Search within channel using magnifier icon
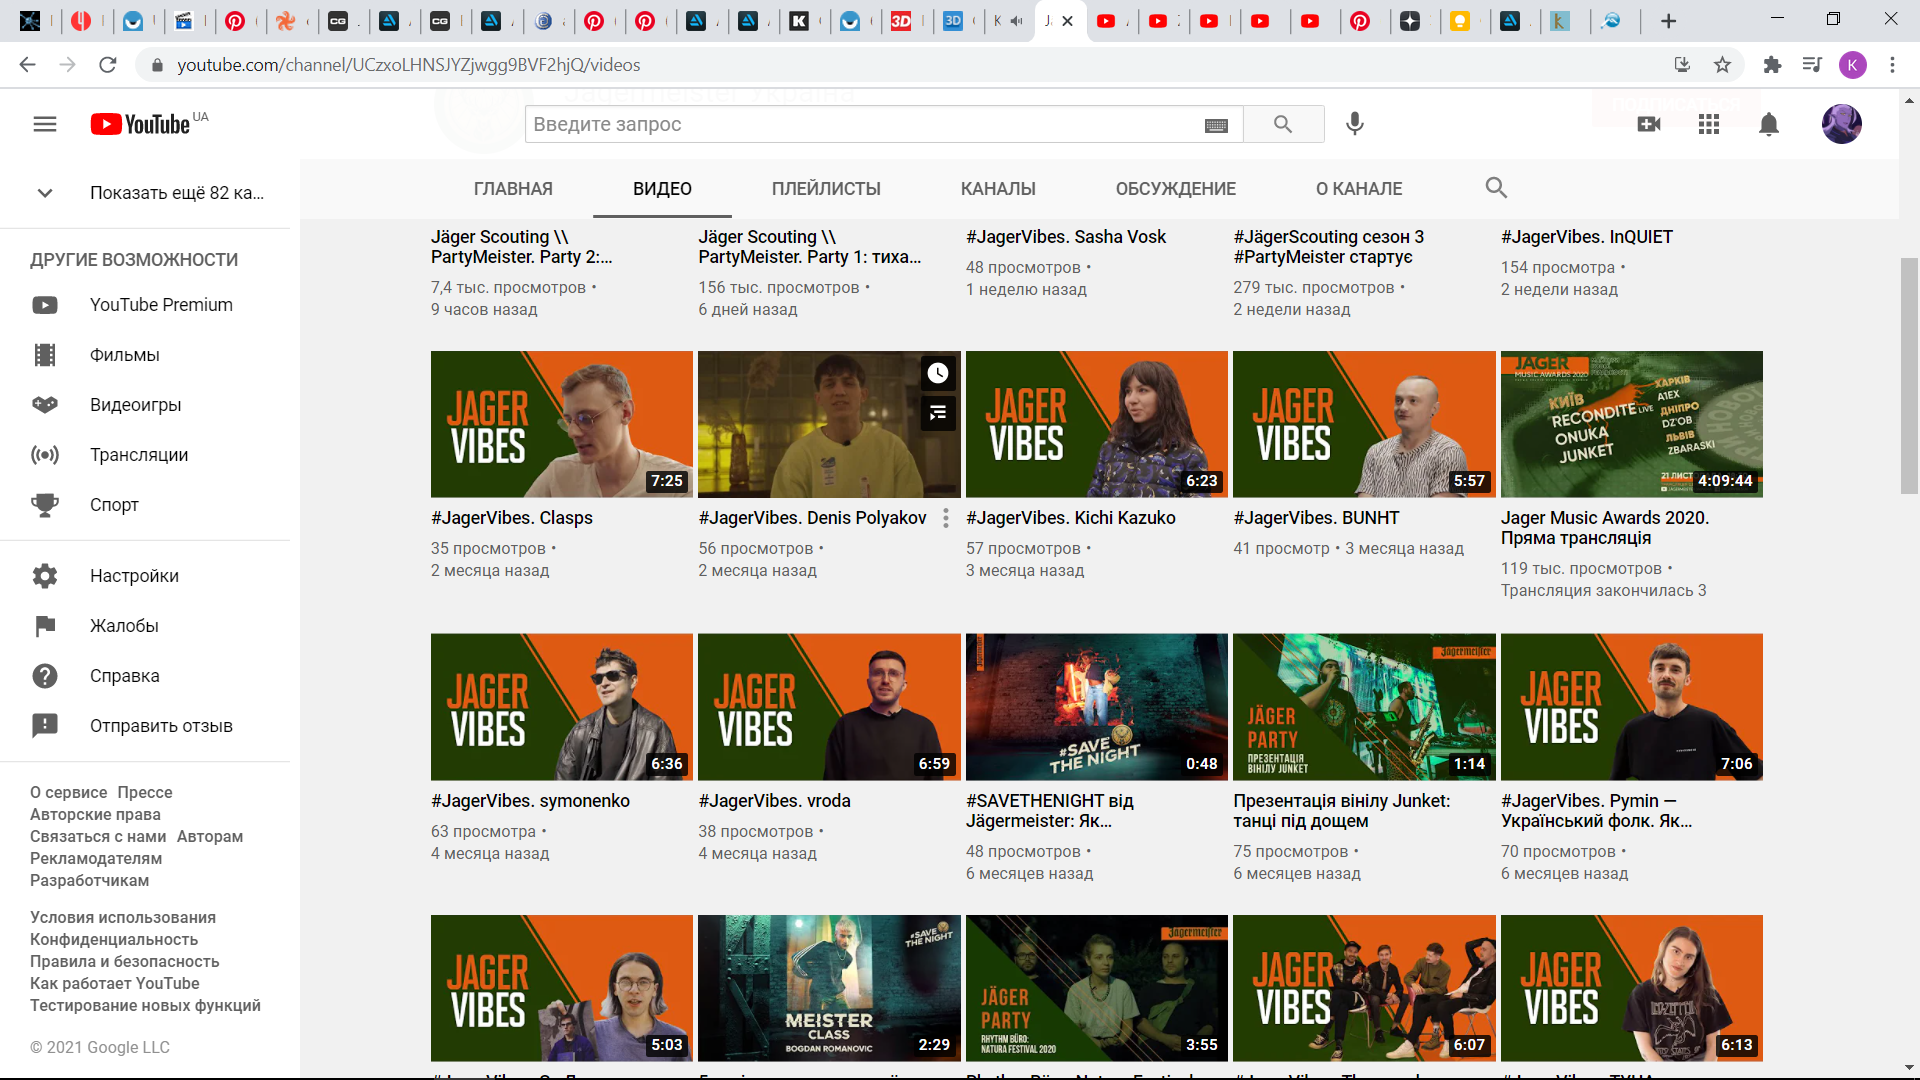This screenshot has height=1080, width=1920. 1496,188
